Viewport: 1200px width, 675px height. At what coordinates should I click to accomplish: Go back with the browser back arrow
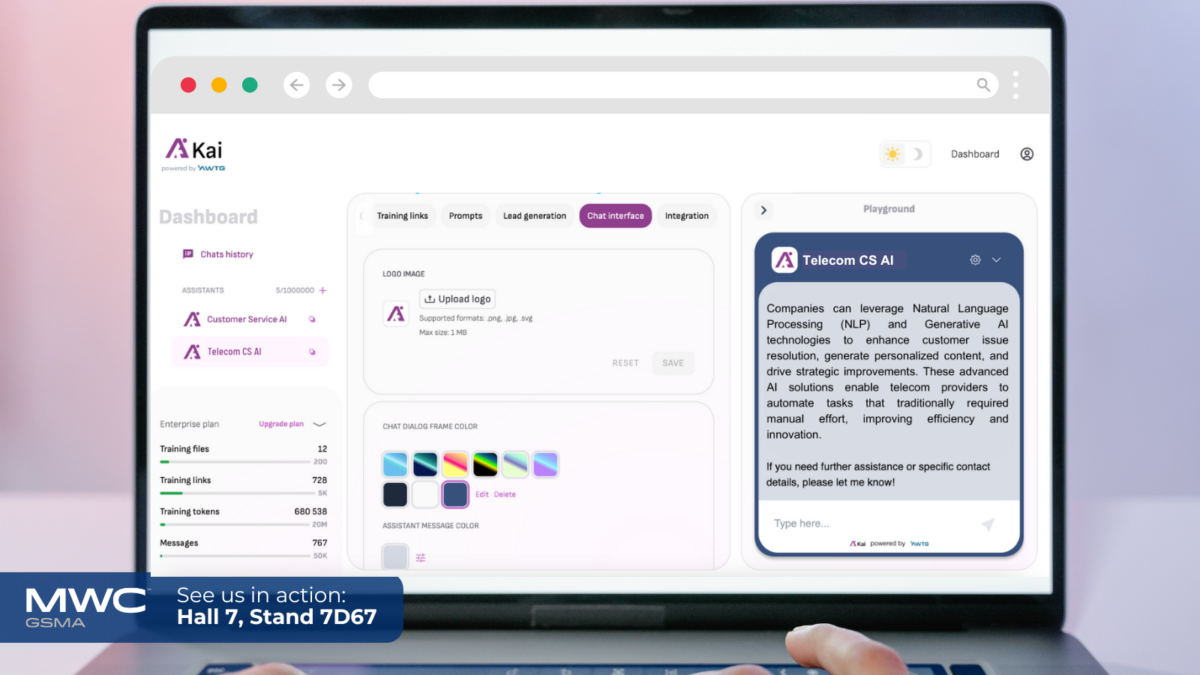tap(297, 85)
